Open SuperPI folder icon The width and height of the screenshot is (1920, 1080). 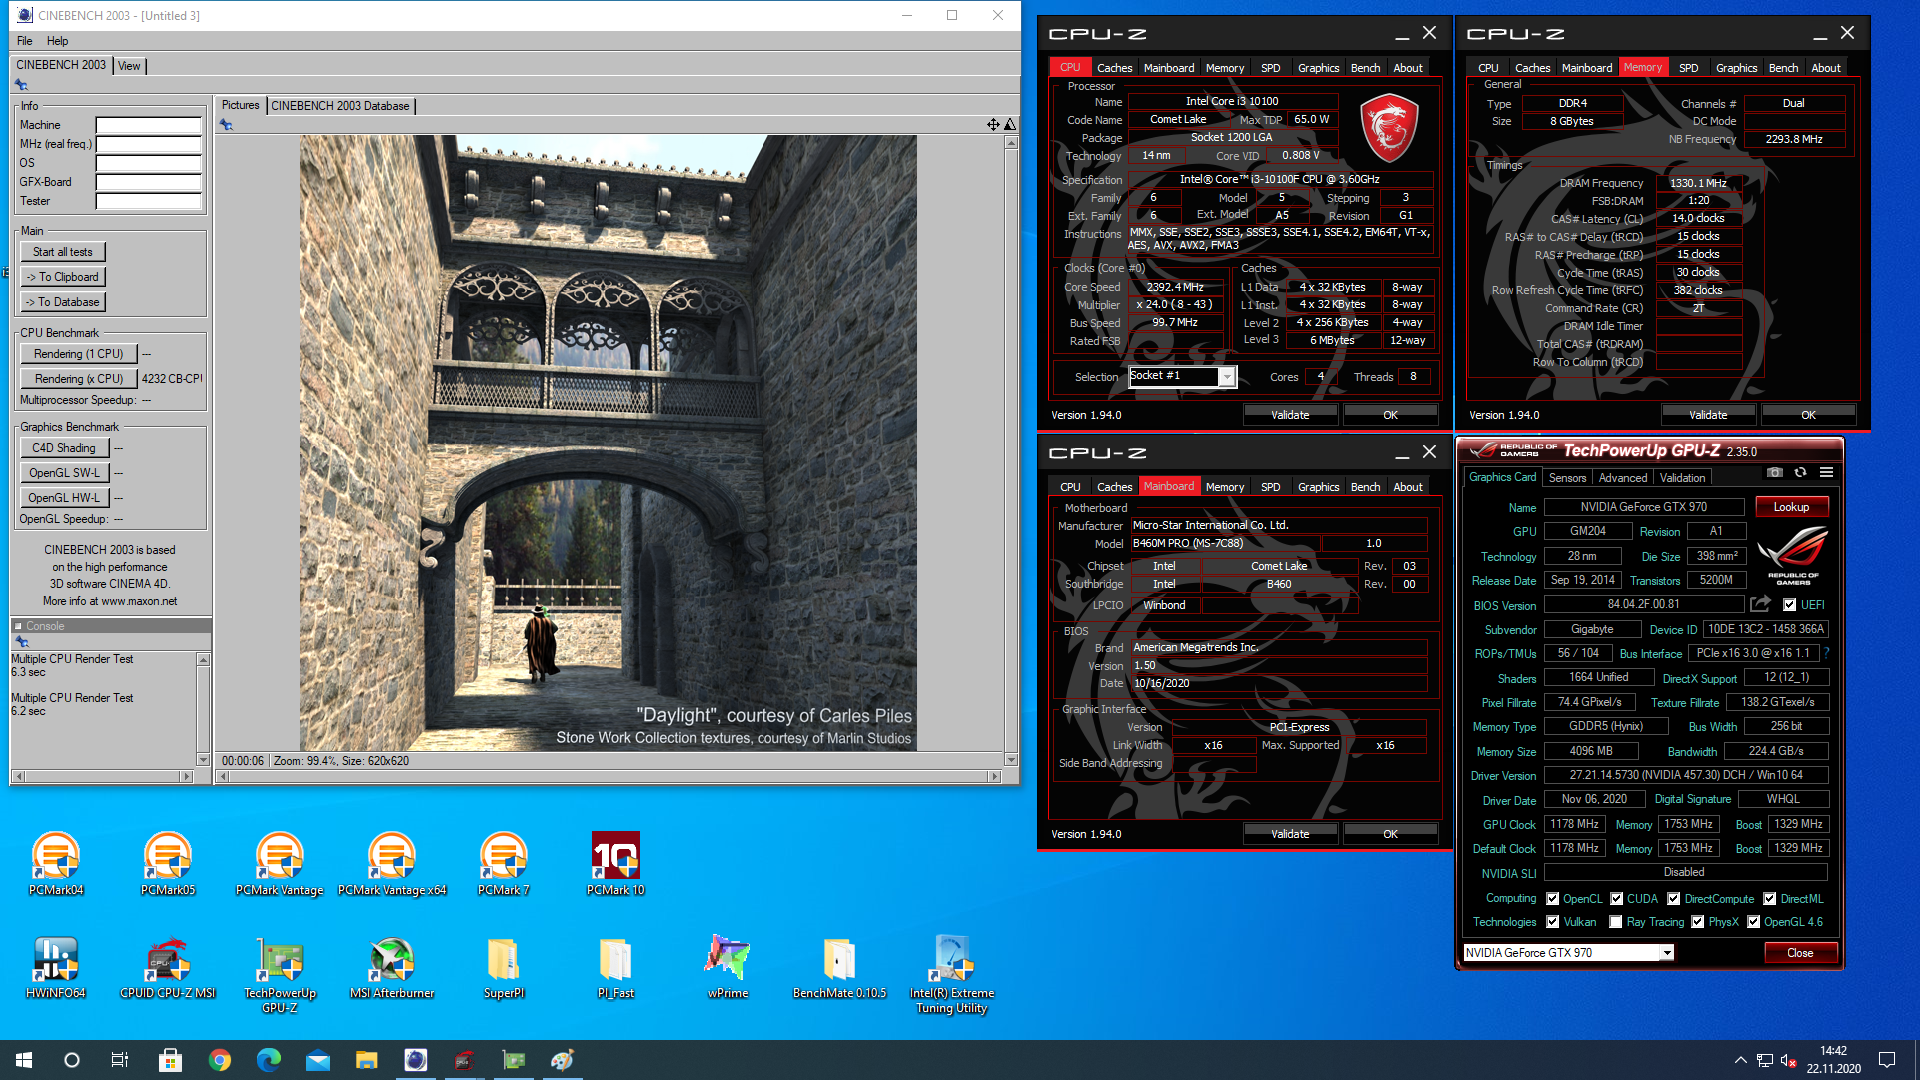click(x=504, y=968)
